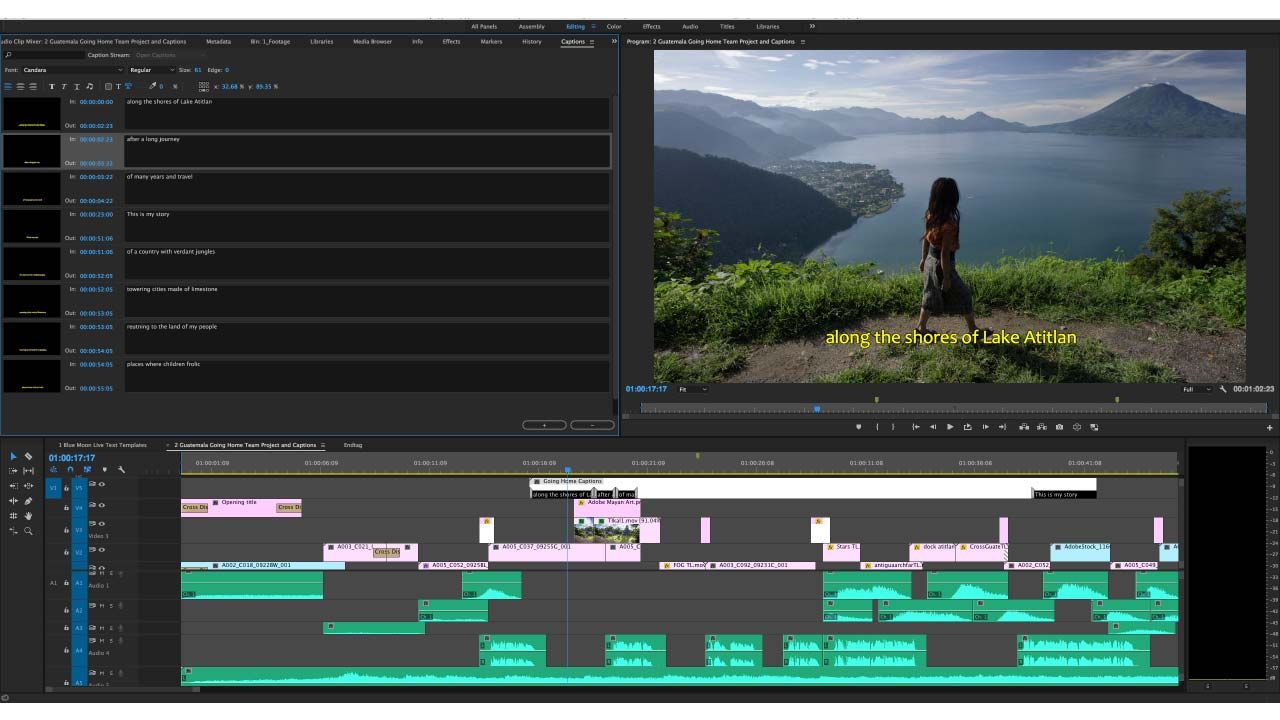
Task: Mute the Audio 1 track
Action: tap(102, 573)
